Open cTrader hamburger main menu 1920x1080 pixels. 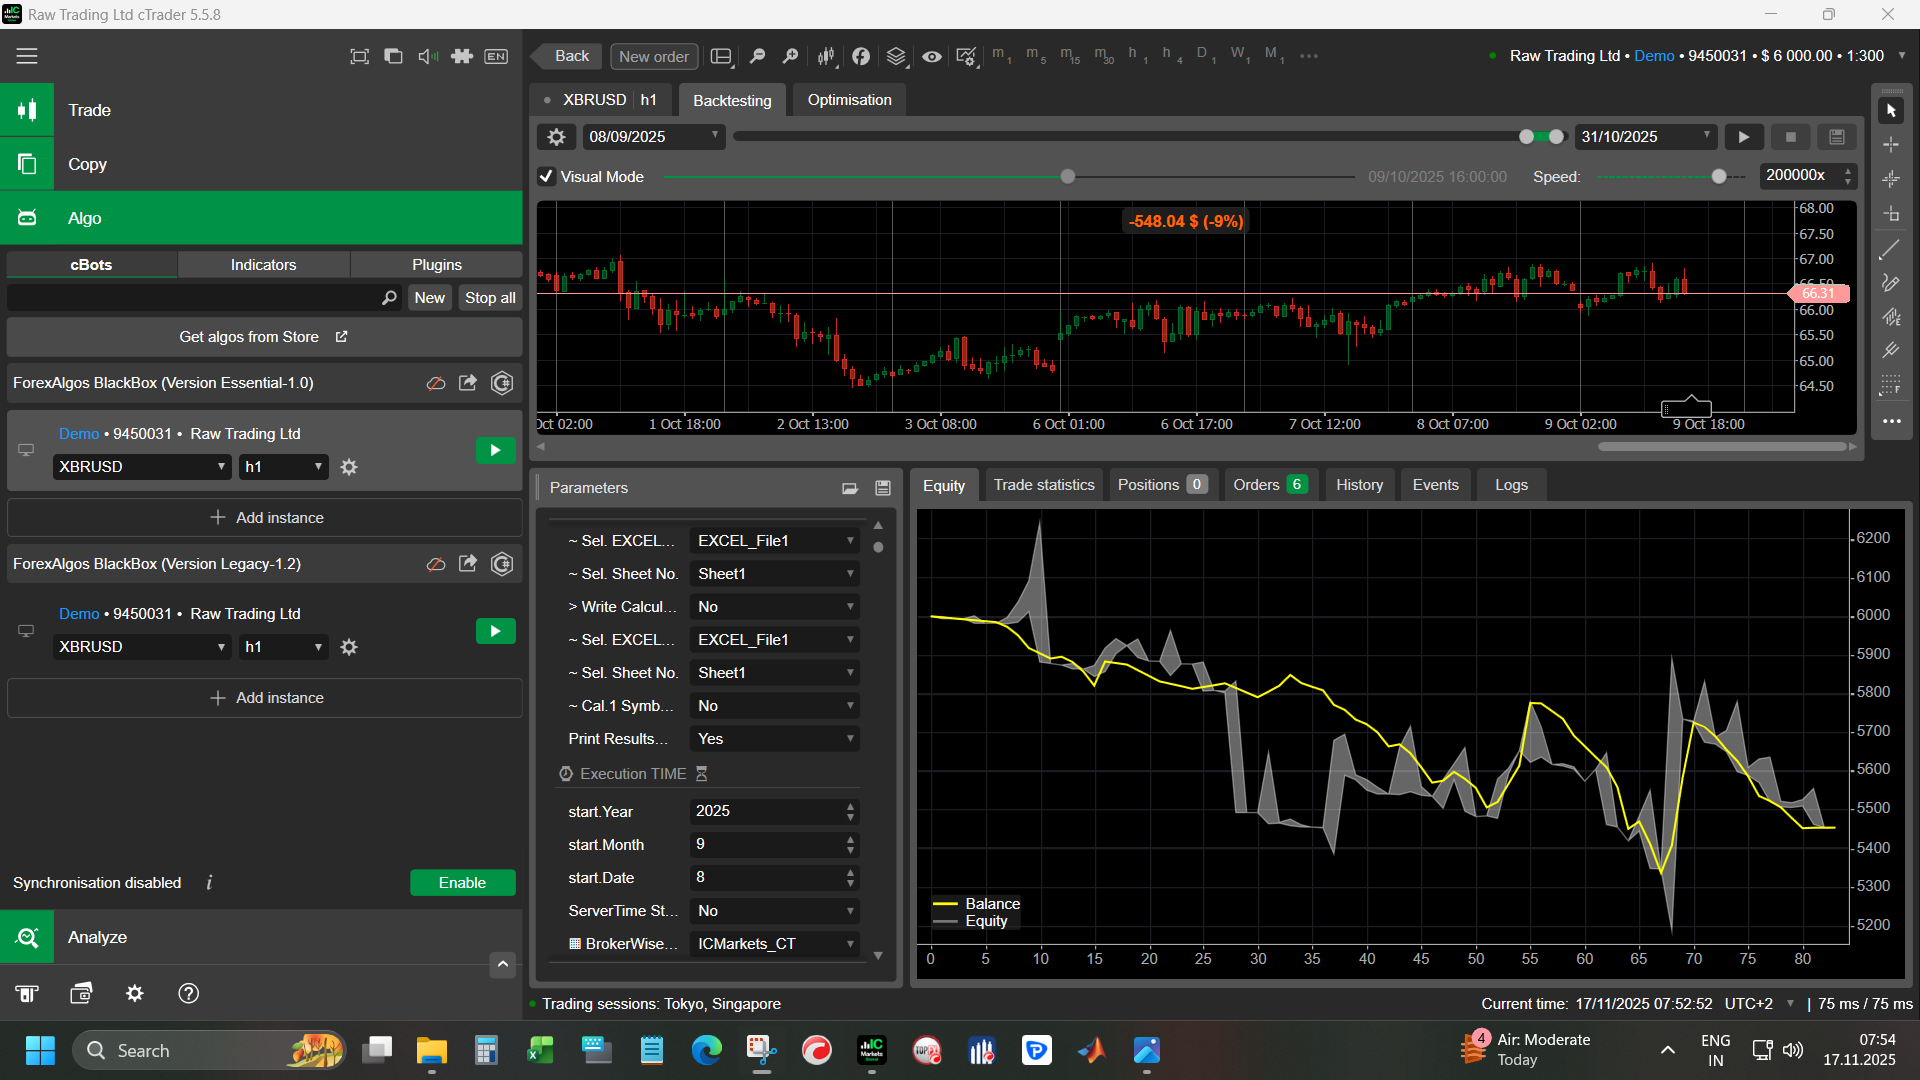coord(27,57)
